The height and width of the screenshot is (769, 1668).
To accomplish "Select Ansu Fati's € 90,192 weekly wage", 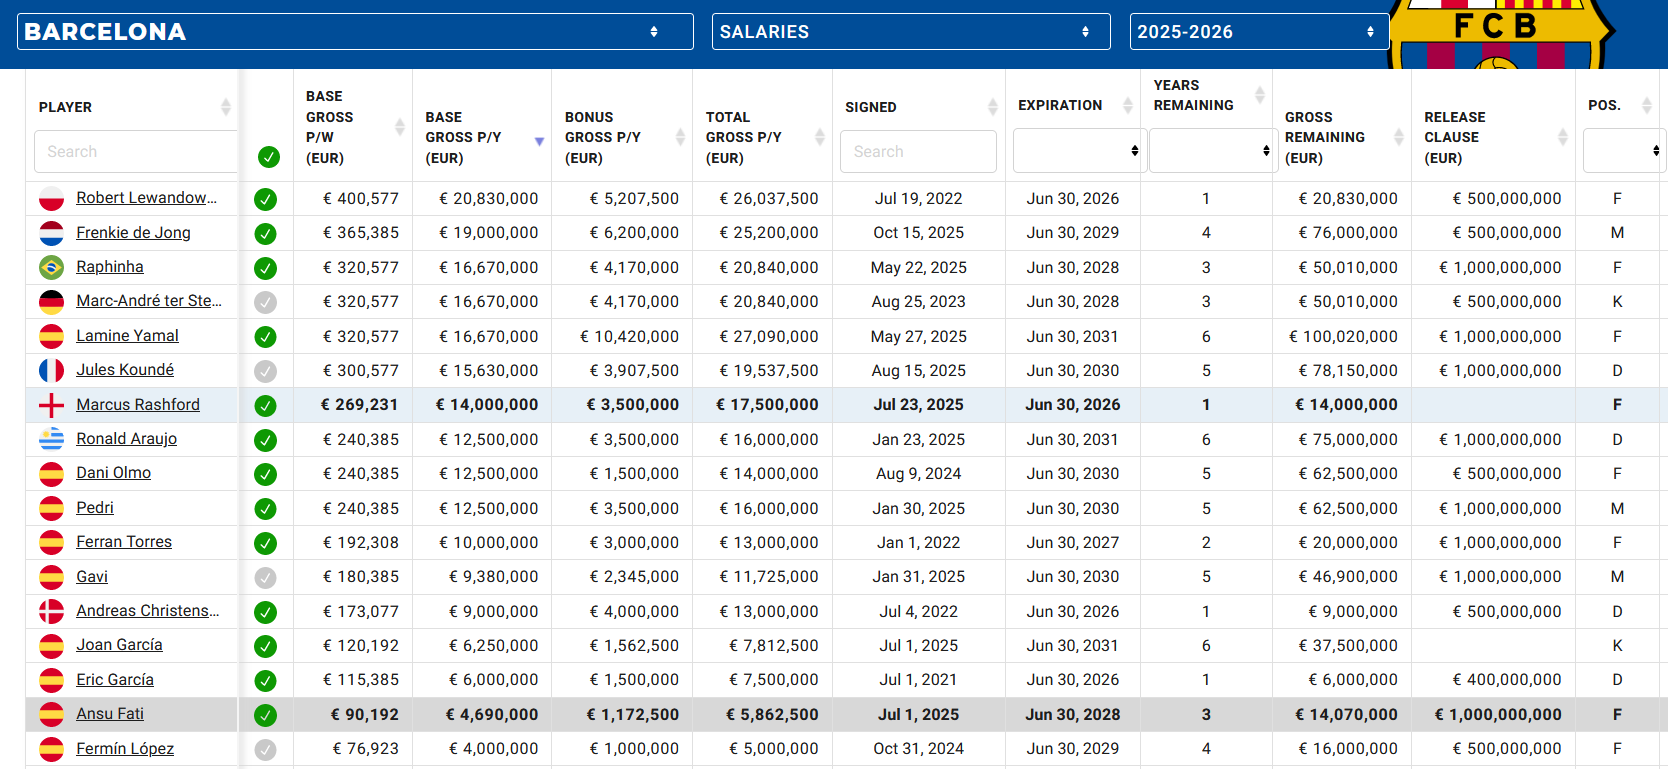I will point(365,714).
